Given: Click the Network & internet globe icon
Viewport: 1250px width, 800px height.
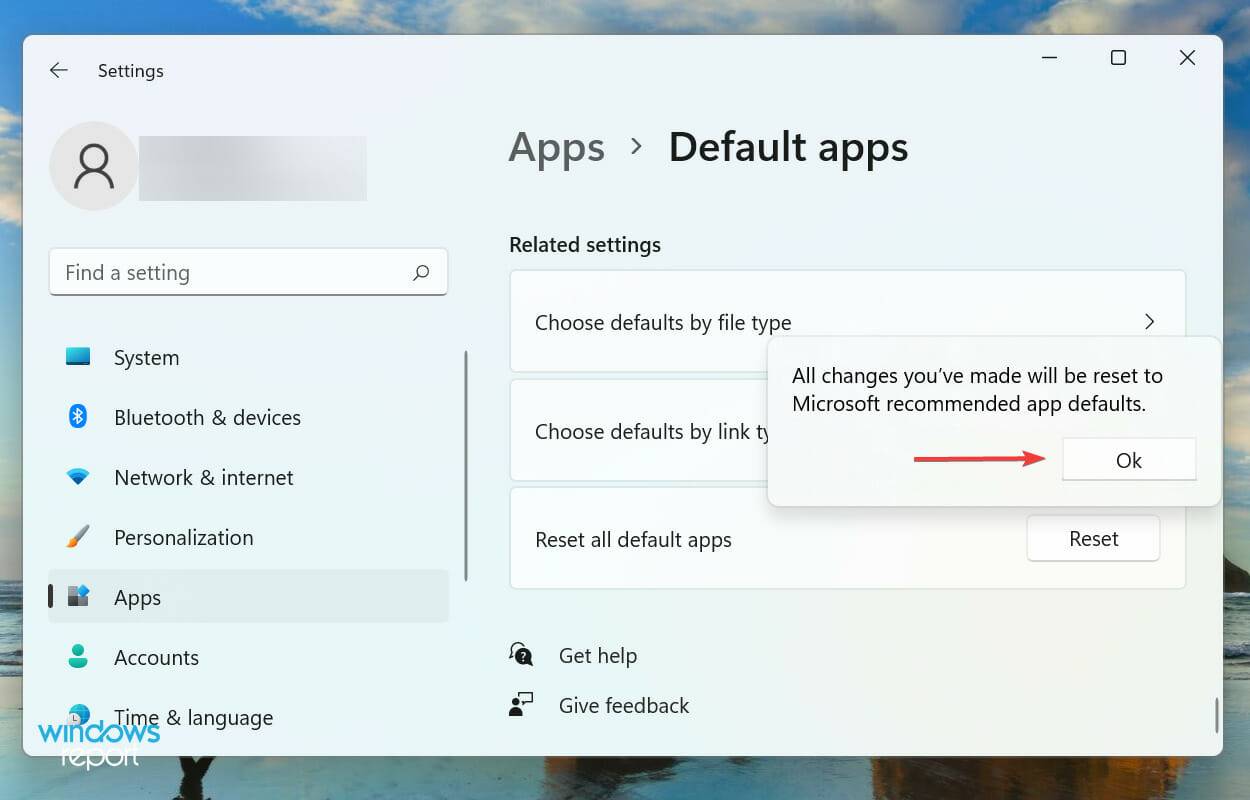Looking at the screenshot, I should tap(78, 477).
